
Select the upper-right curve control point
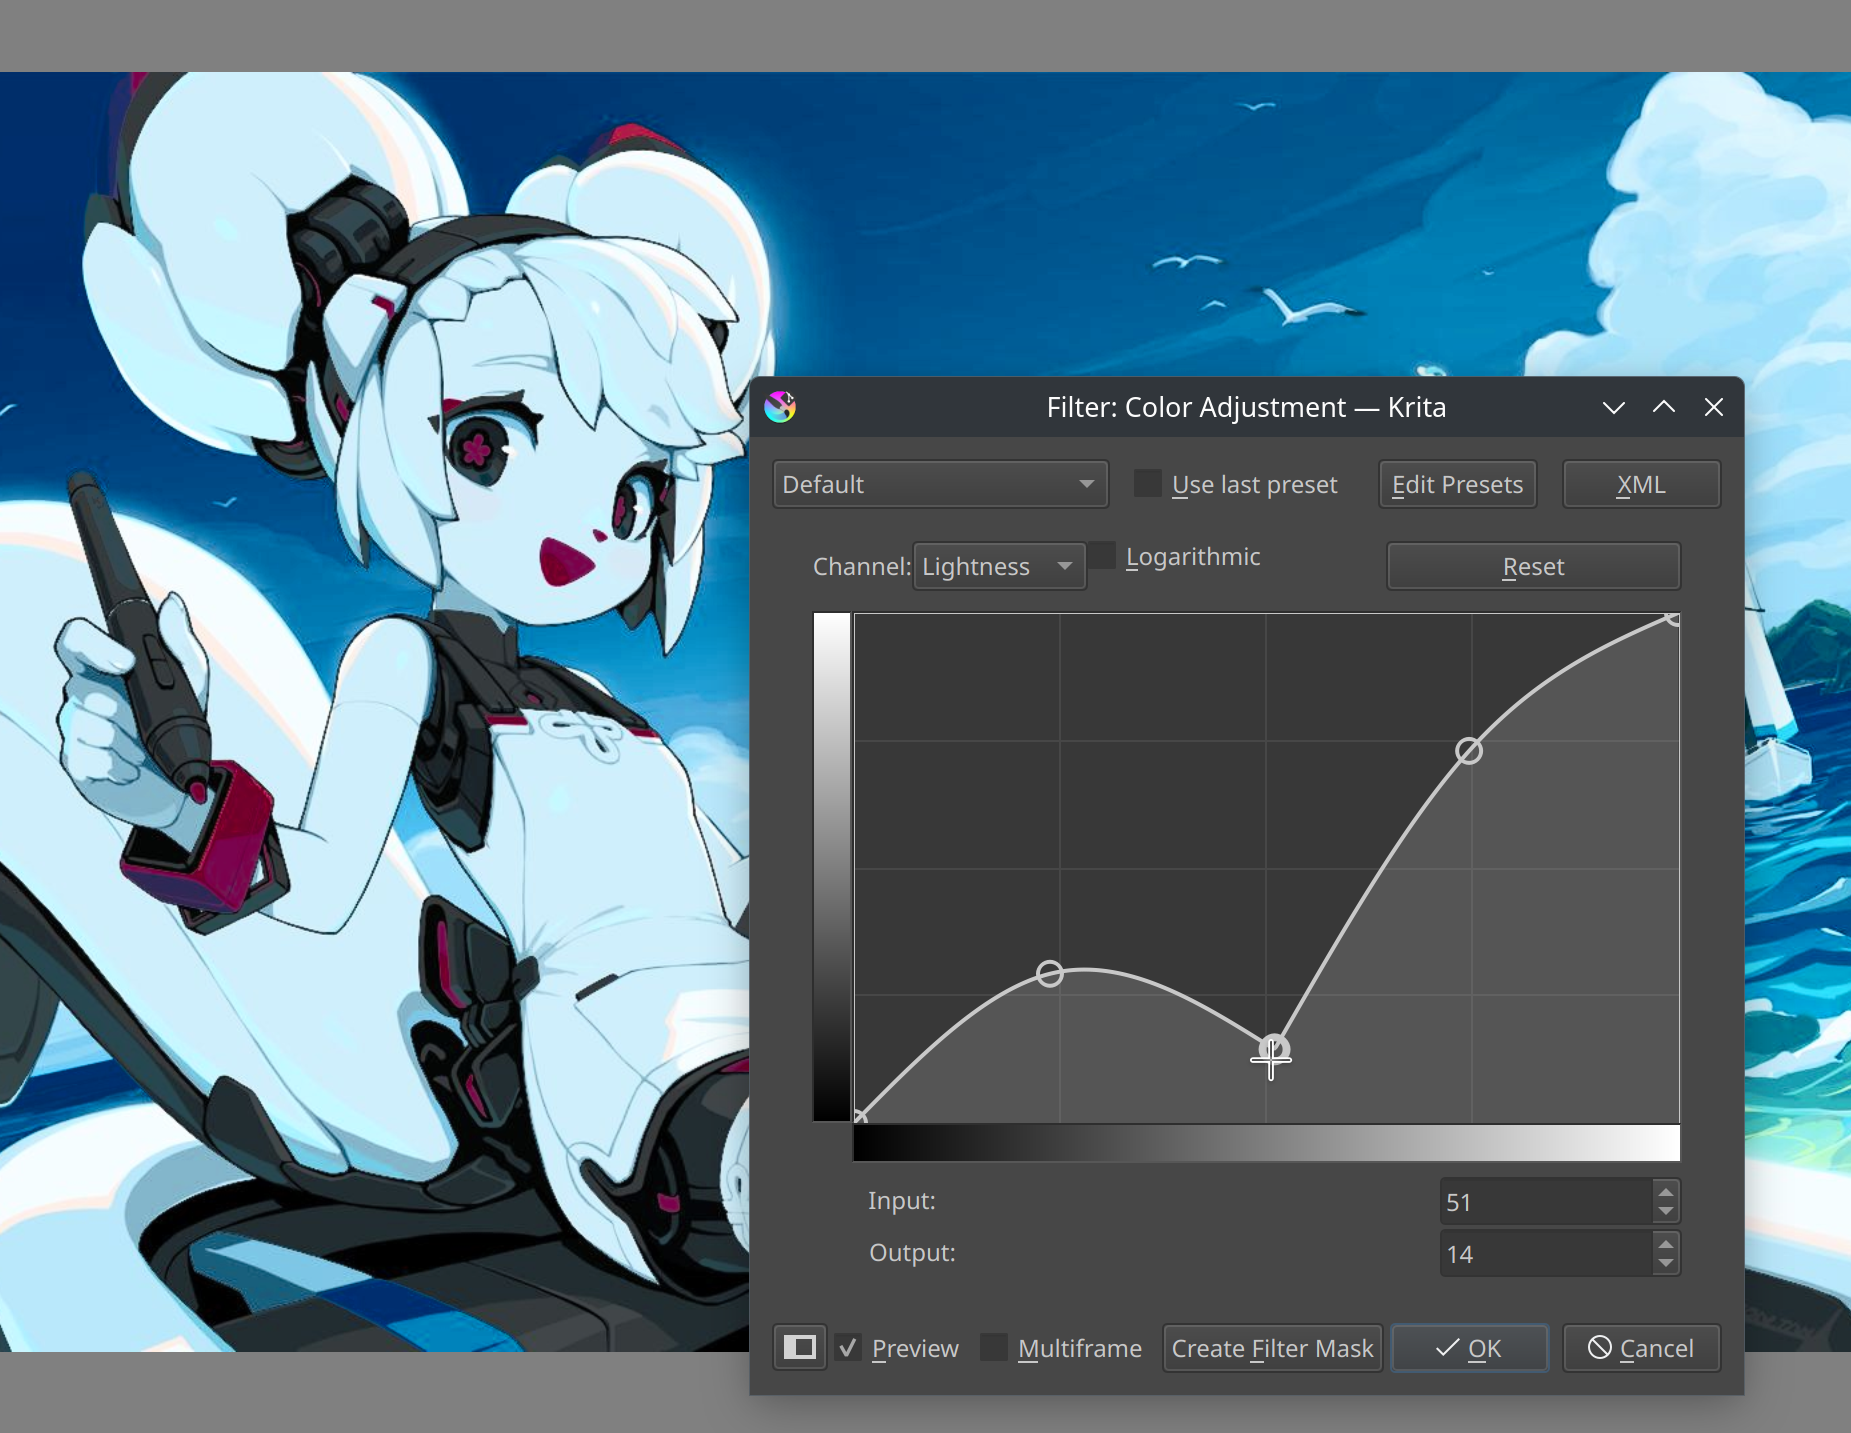click(1468, 751)
